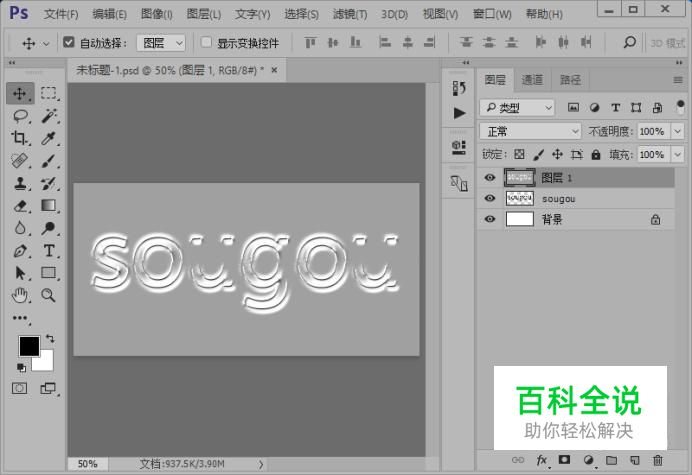Delete the selected layer with trash icon
Viewport: 692px width, 475px height.
(658, 460)
